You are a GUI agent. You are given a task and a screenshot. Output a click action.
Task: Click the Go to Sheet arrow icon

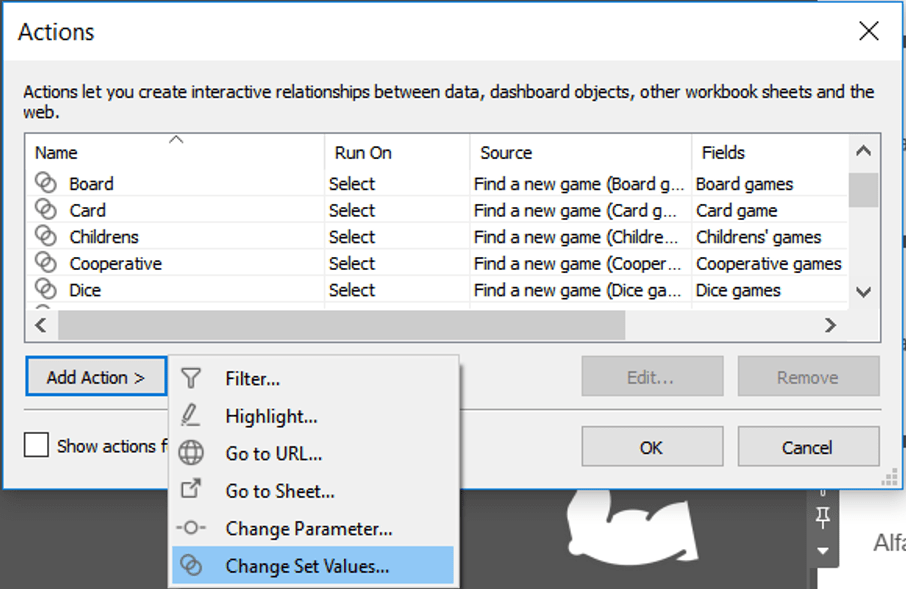coord(190,490)
